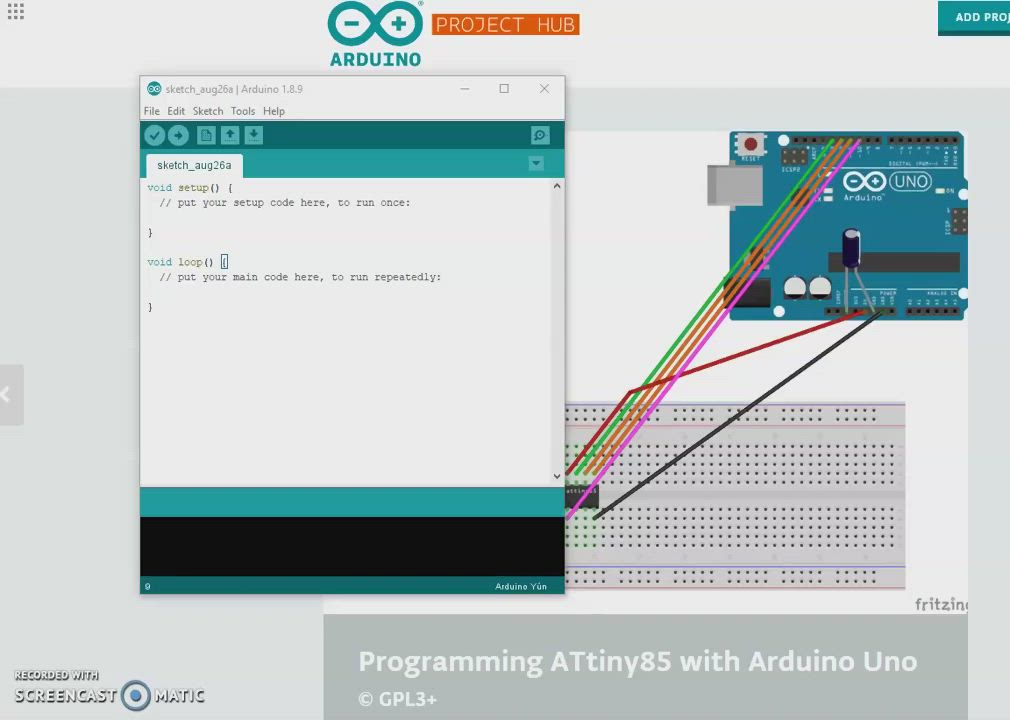1010x720 pixels.
Task: Open the Serial Monitor icon
Action: click(540, 136)
